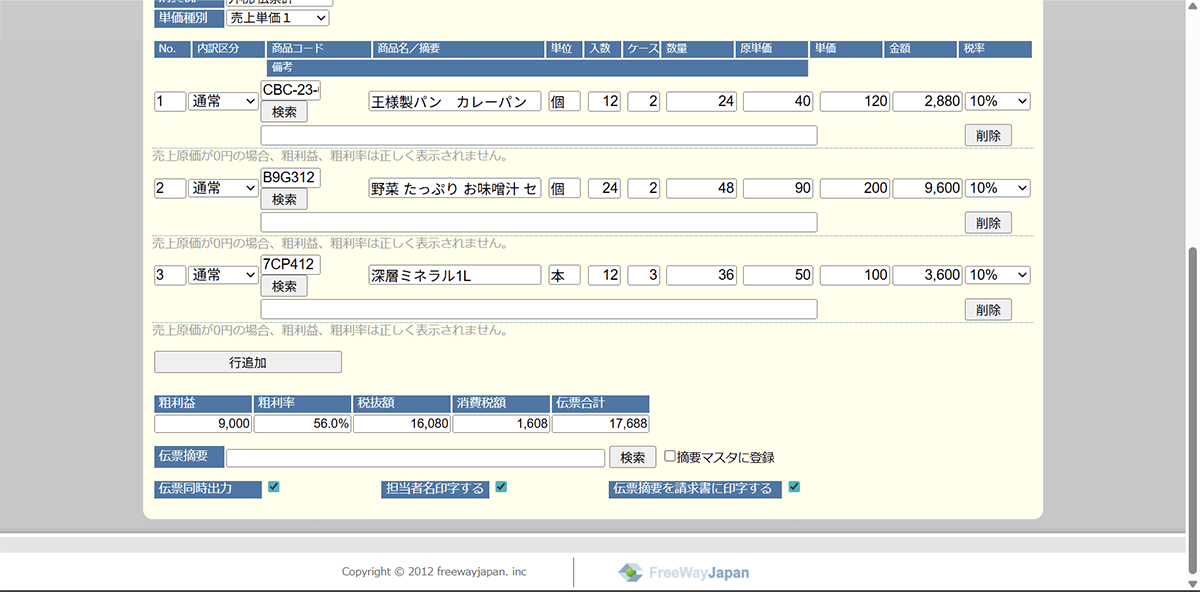Uncheck the 担当者名印字する checkbox
The image size is (1200, 592).
coord(501,487)
